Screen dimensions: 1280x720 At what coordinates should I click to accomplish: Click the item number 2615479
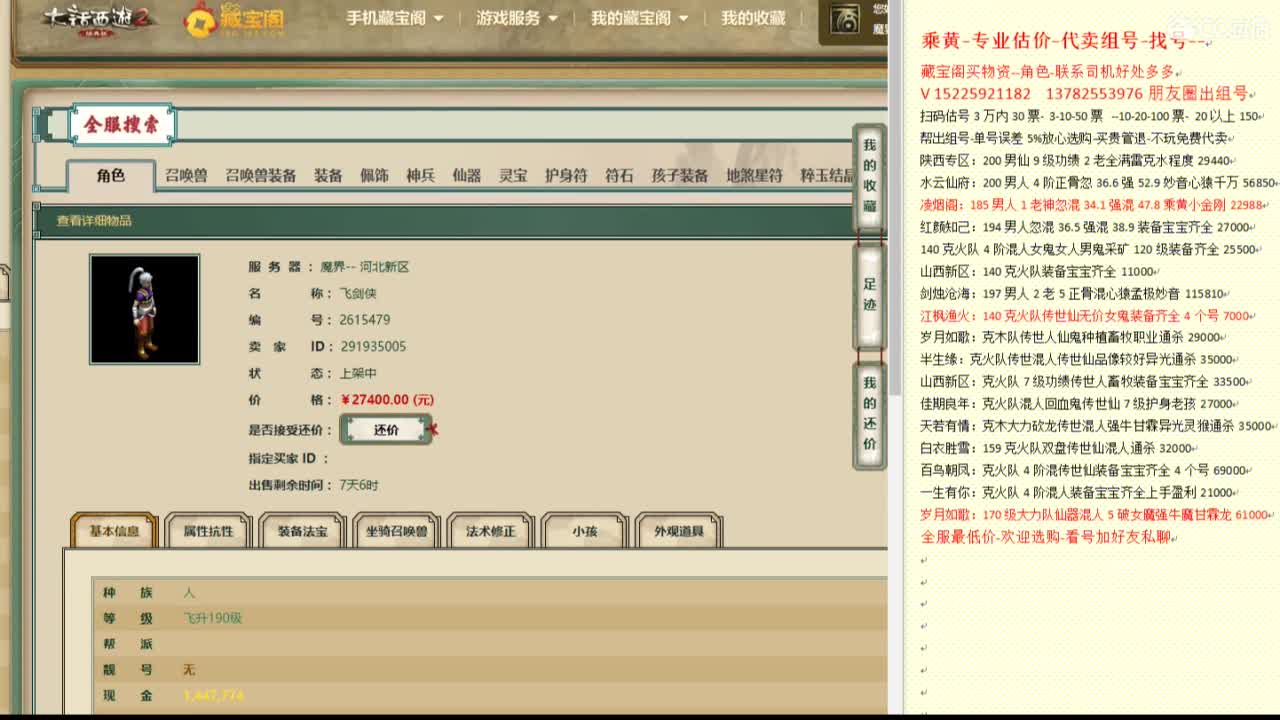365,320
